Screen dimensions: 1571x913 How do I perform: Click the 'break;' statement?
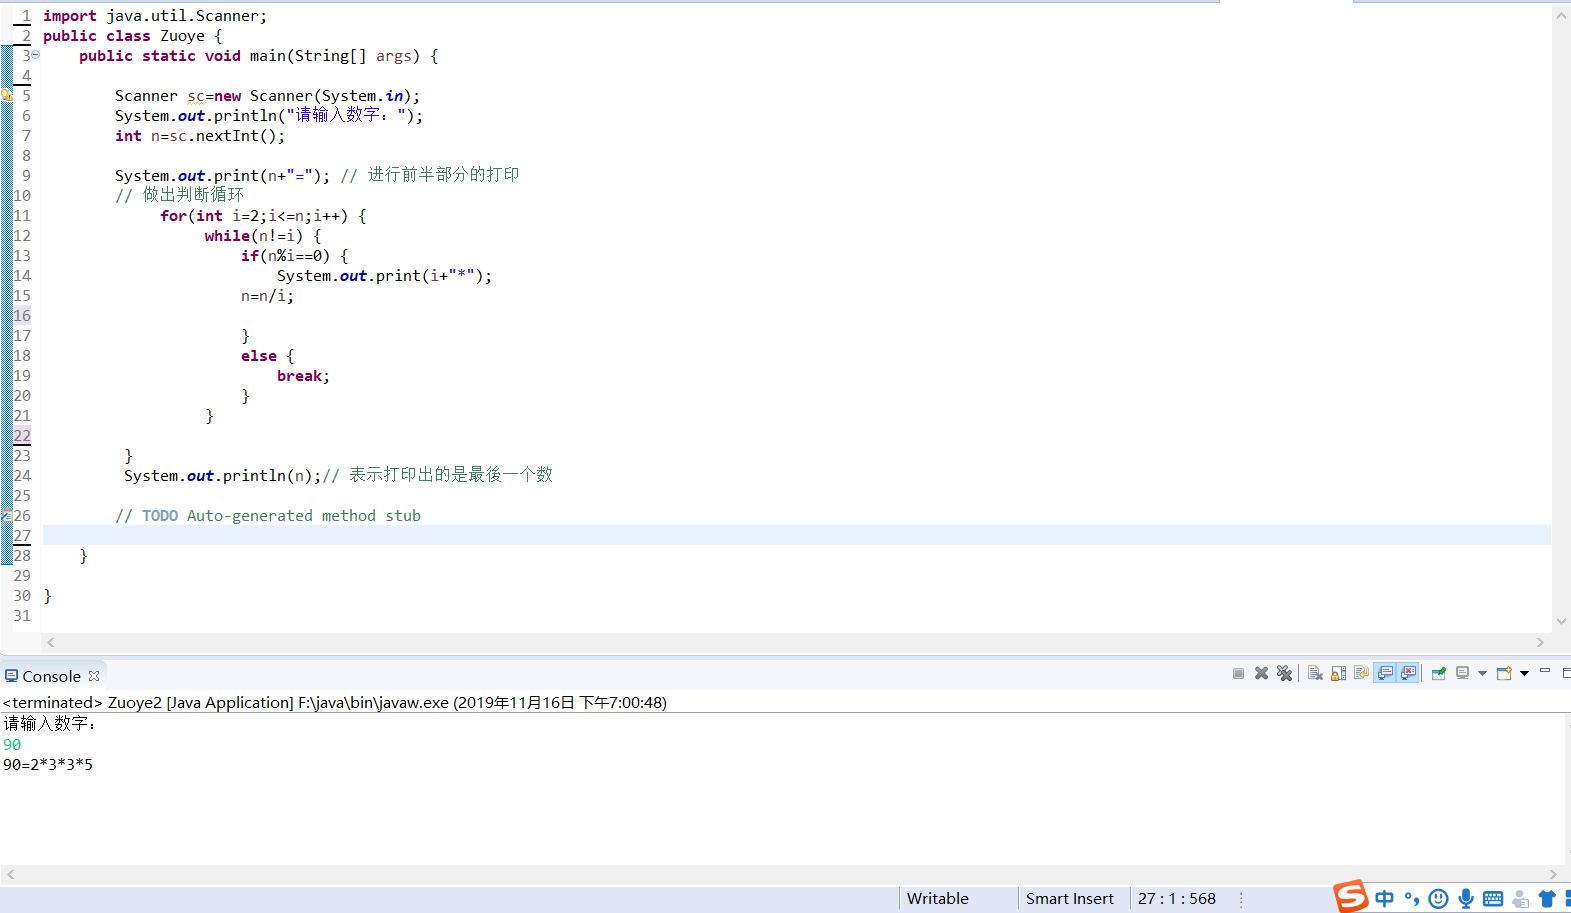[303, 375]
